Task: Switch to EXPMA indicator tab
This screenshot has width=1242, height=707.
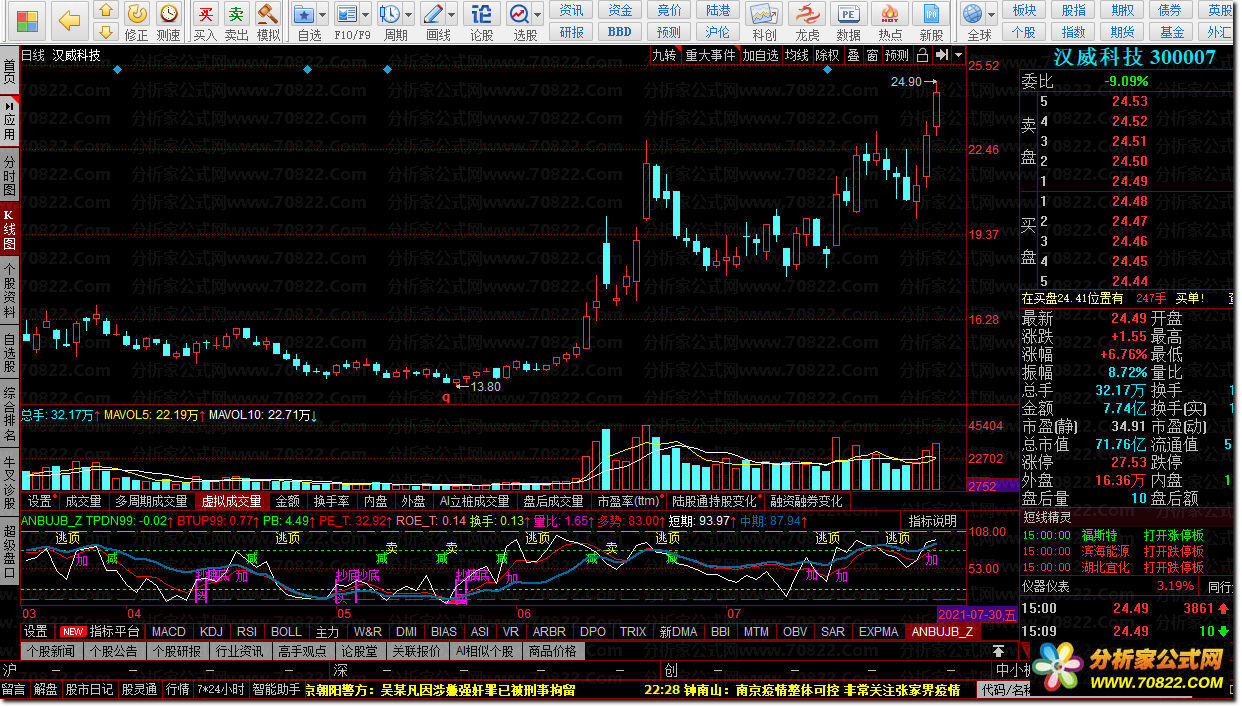Action: tap(879, 632)
